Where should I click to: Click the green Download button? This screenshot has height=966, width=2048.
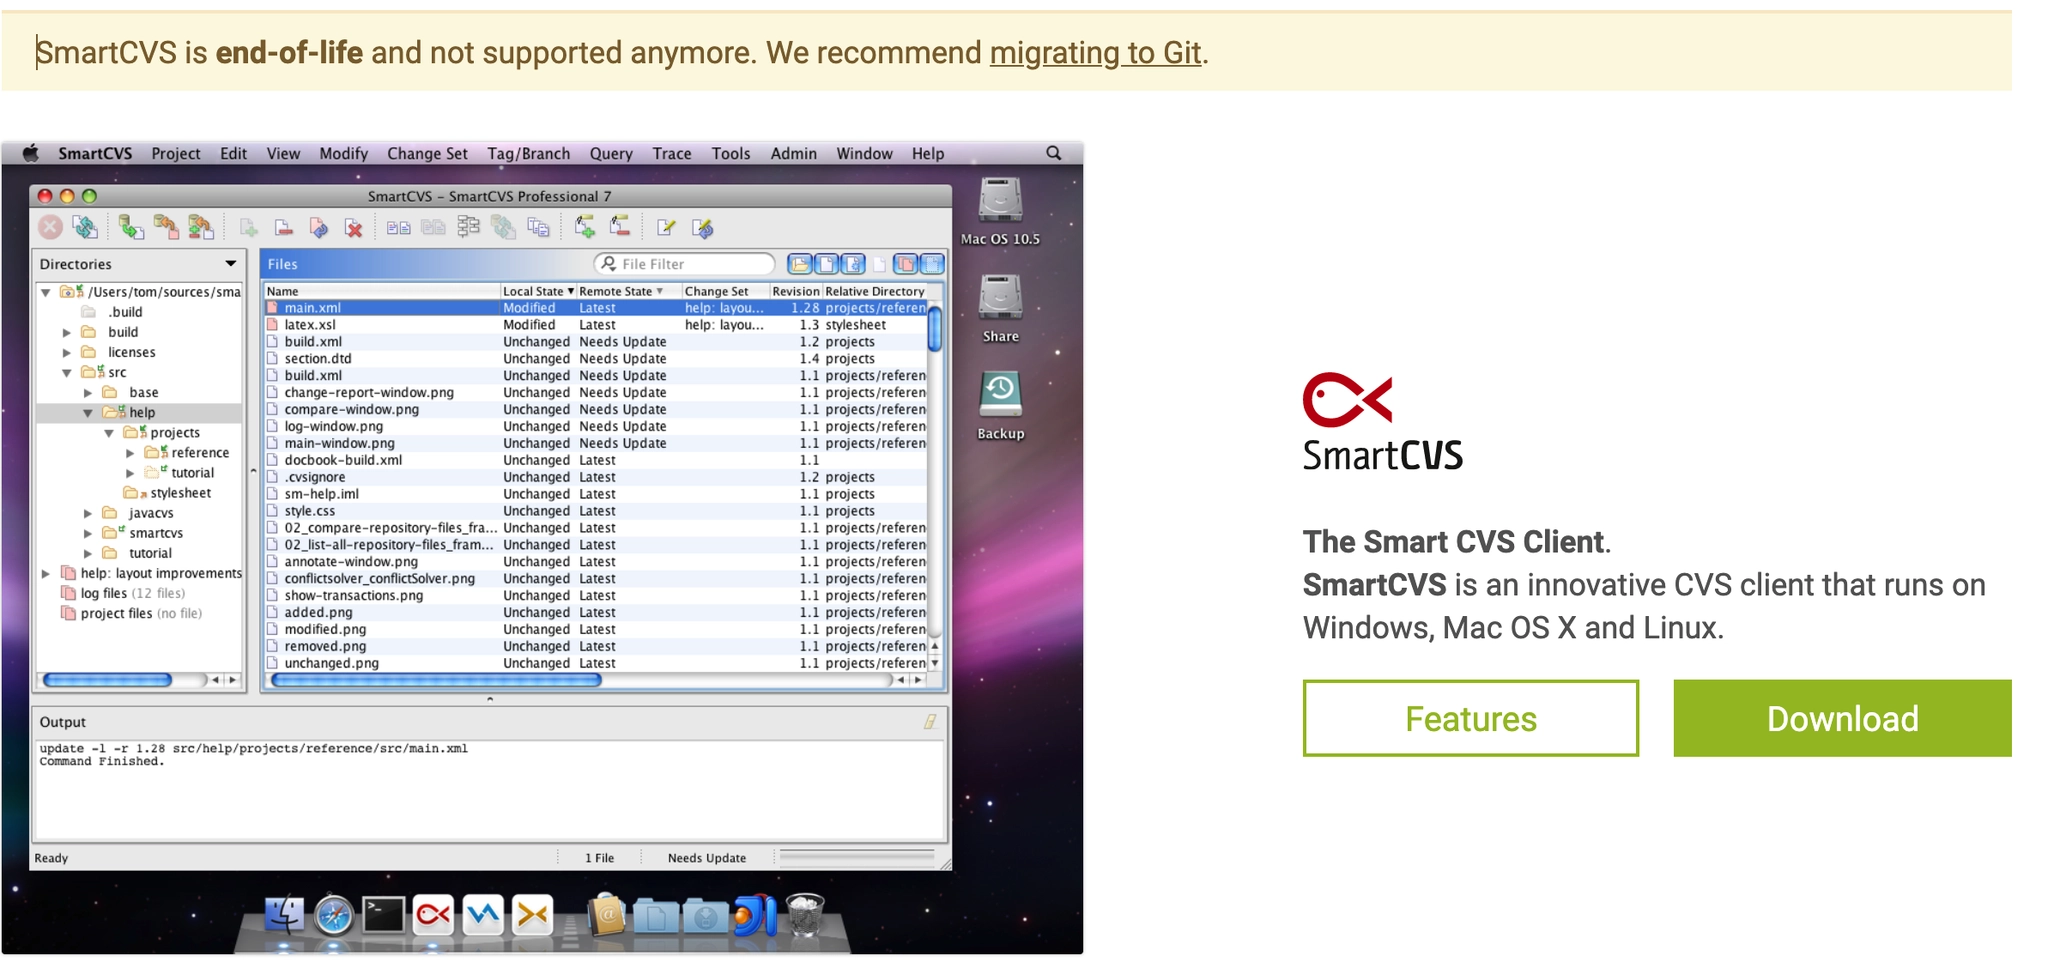1843,718
